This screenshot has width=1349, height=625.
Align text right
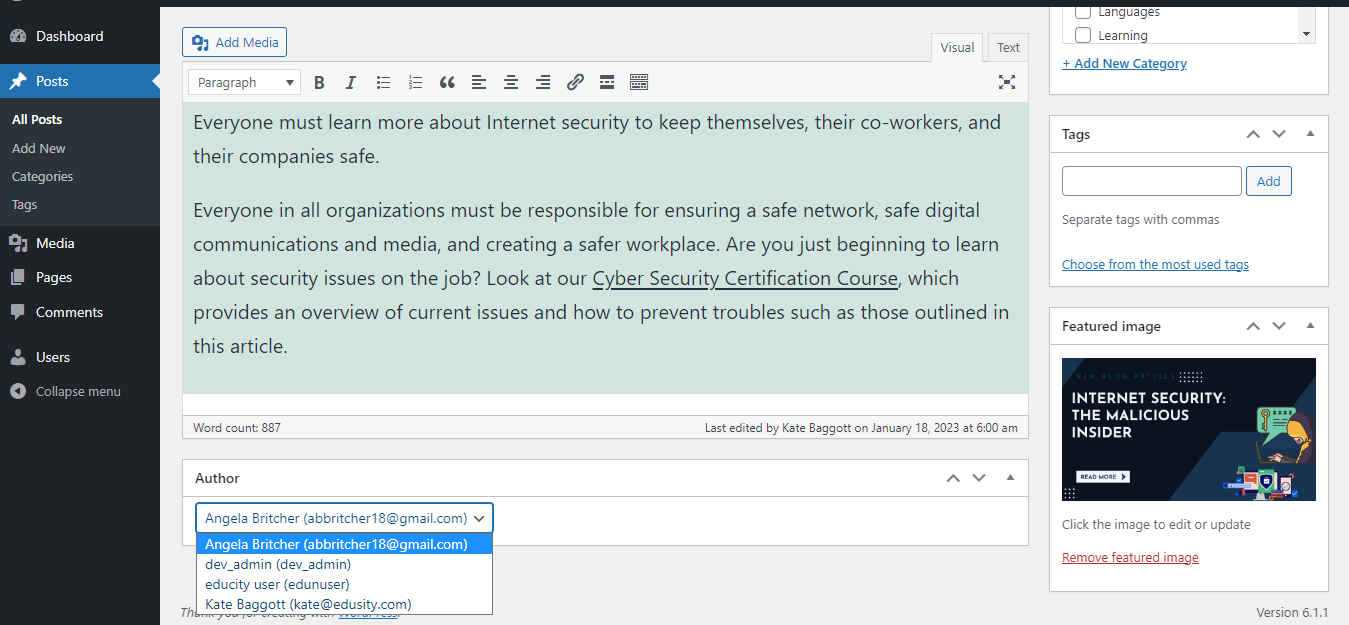(543, 82)
